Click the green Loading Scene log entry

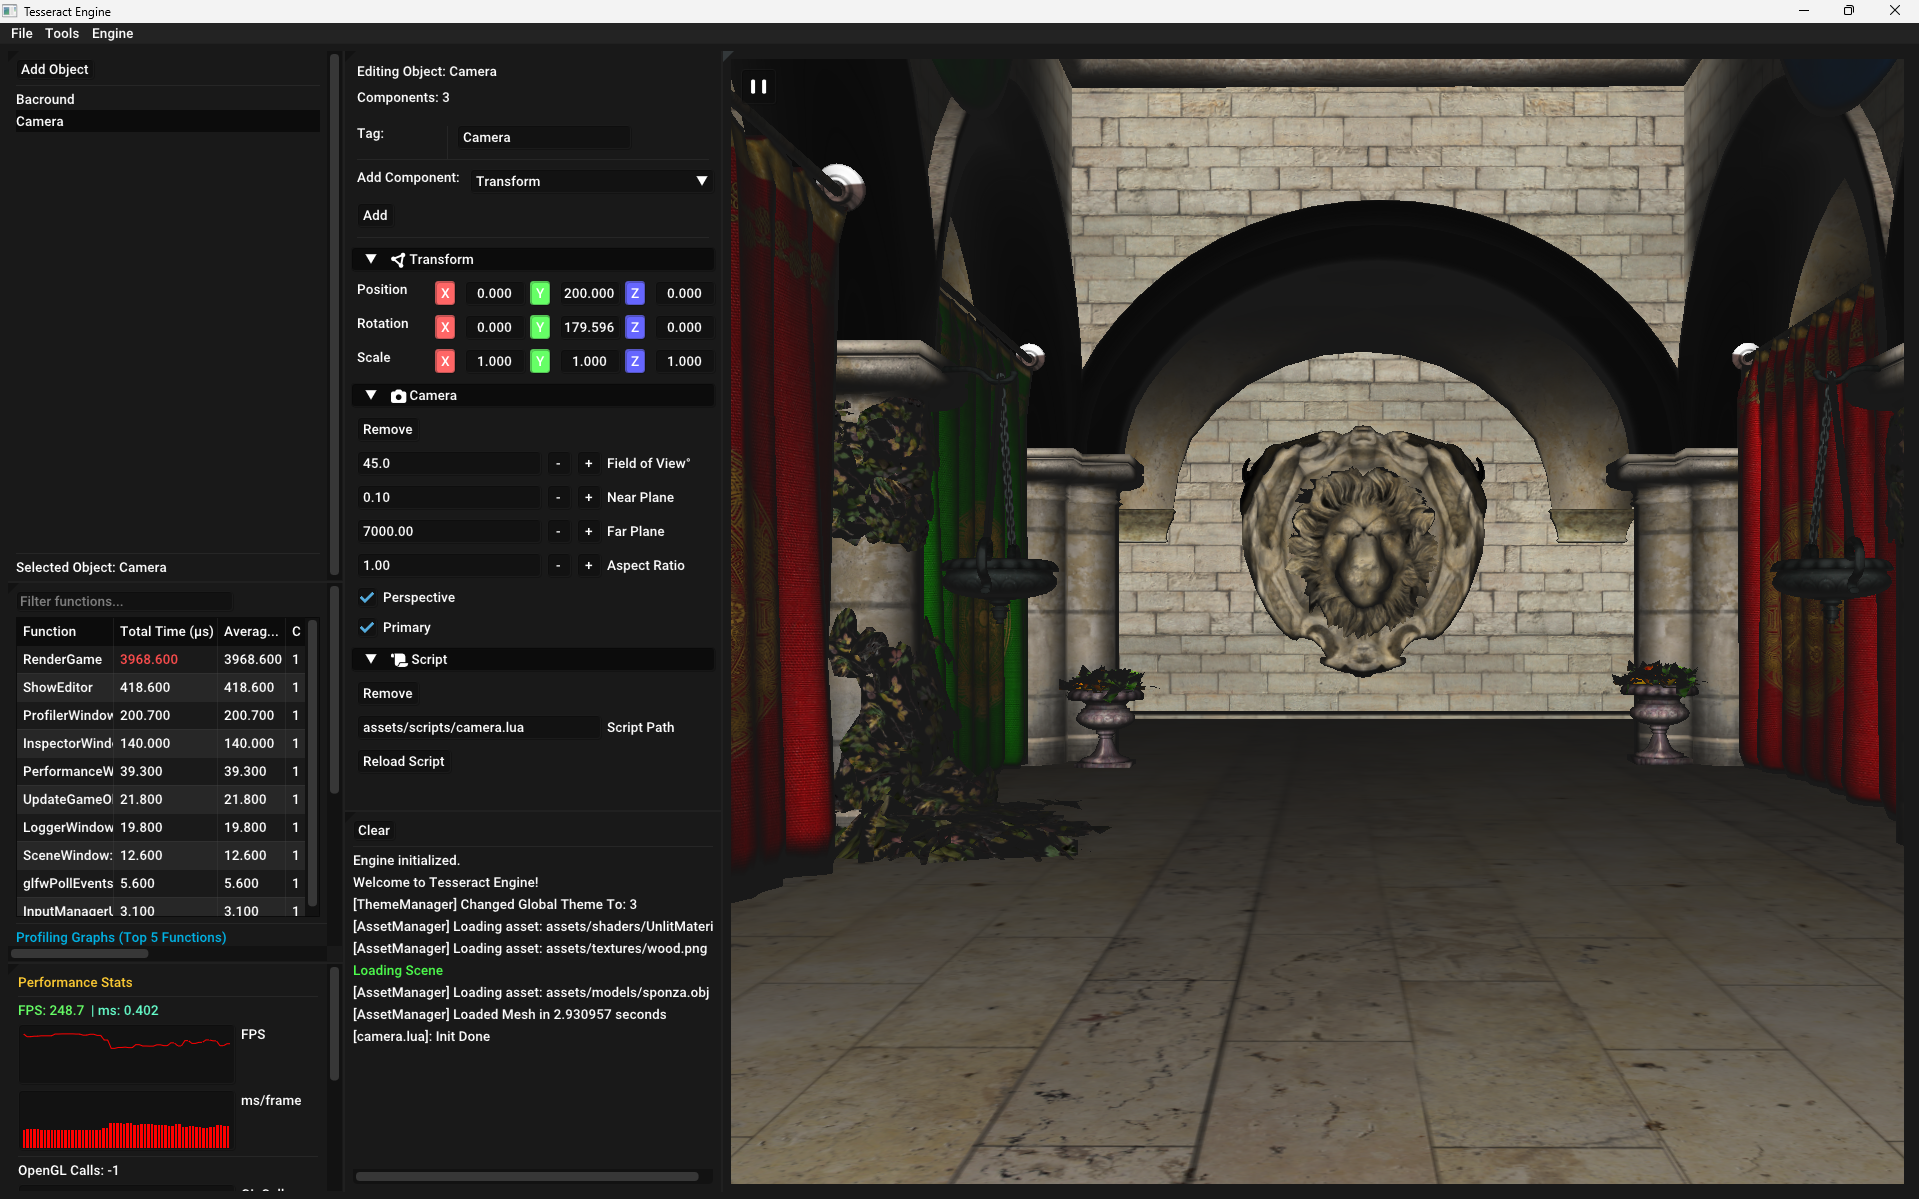pyautogui.click(x=398, y=970)
